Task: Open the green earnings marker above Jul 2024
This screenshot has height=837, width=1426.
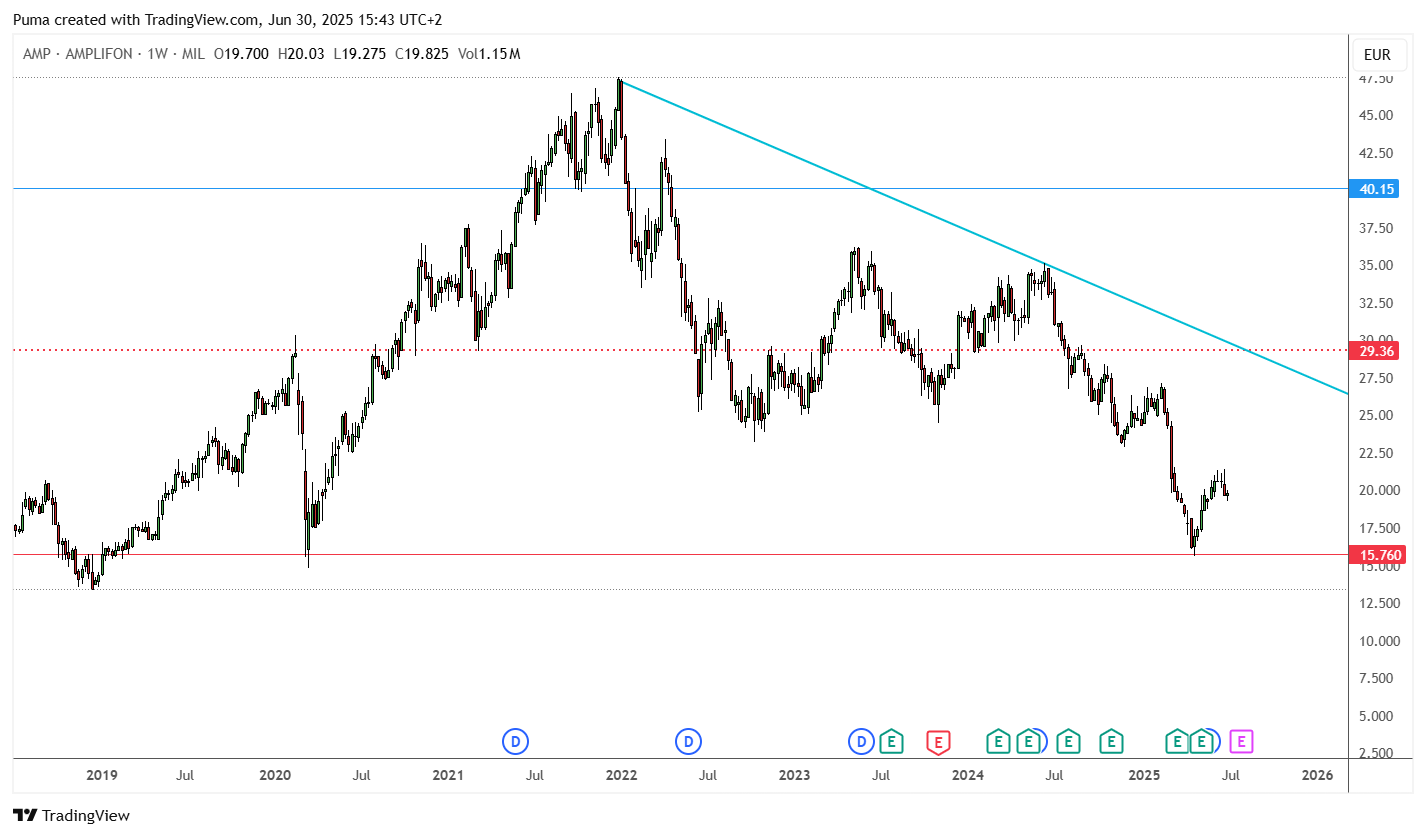Action: tap(1068, 742)
